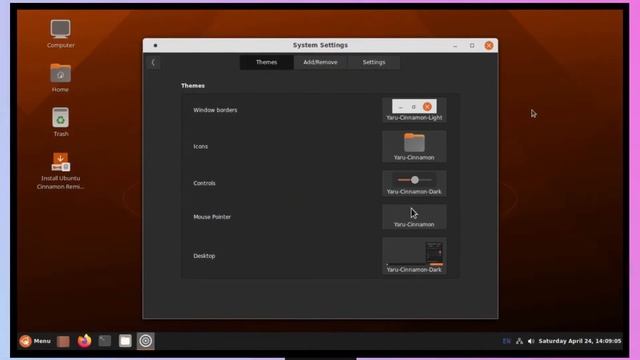Image resolution: width=640 pixels, height=360 pixels.
Task: Minimize the System Settings window
Action: 455,46
